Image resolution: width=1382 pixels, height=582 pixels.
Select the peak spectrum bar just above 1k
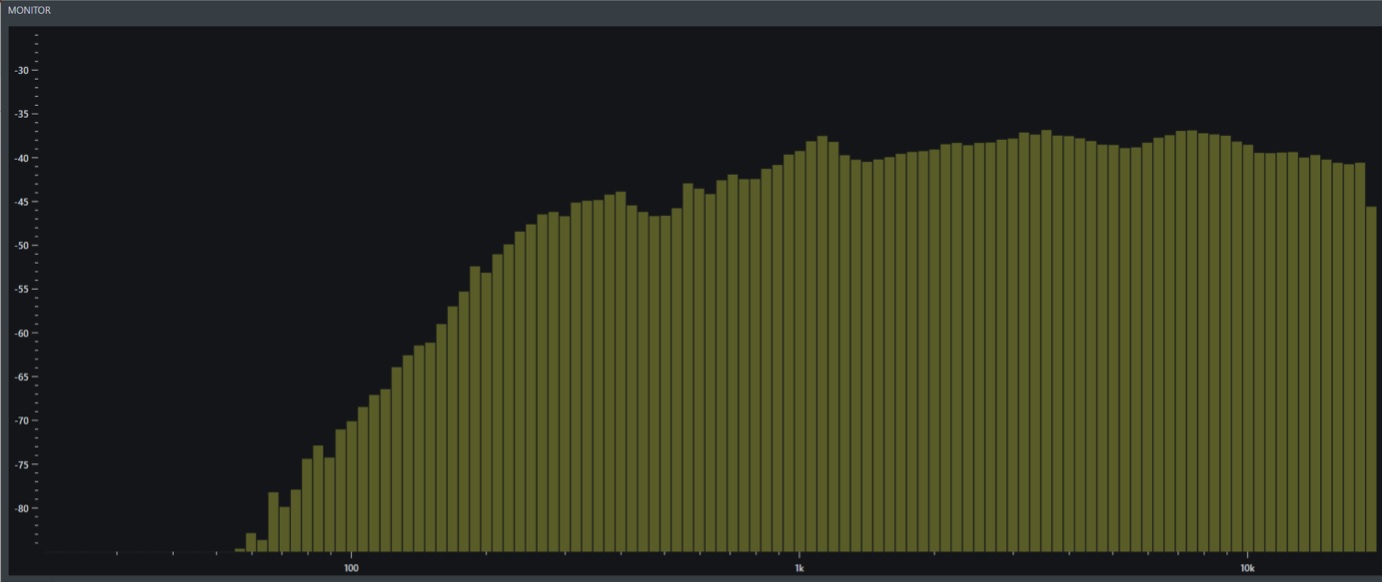[822, 344]
